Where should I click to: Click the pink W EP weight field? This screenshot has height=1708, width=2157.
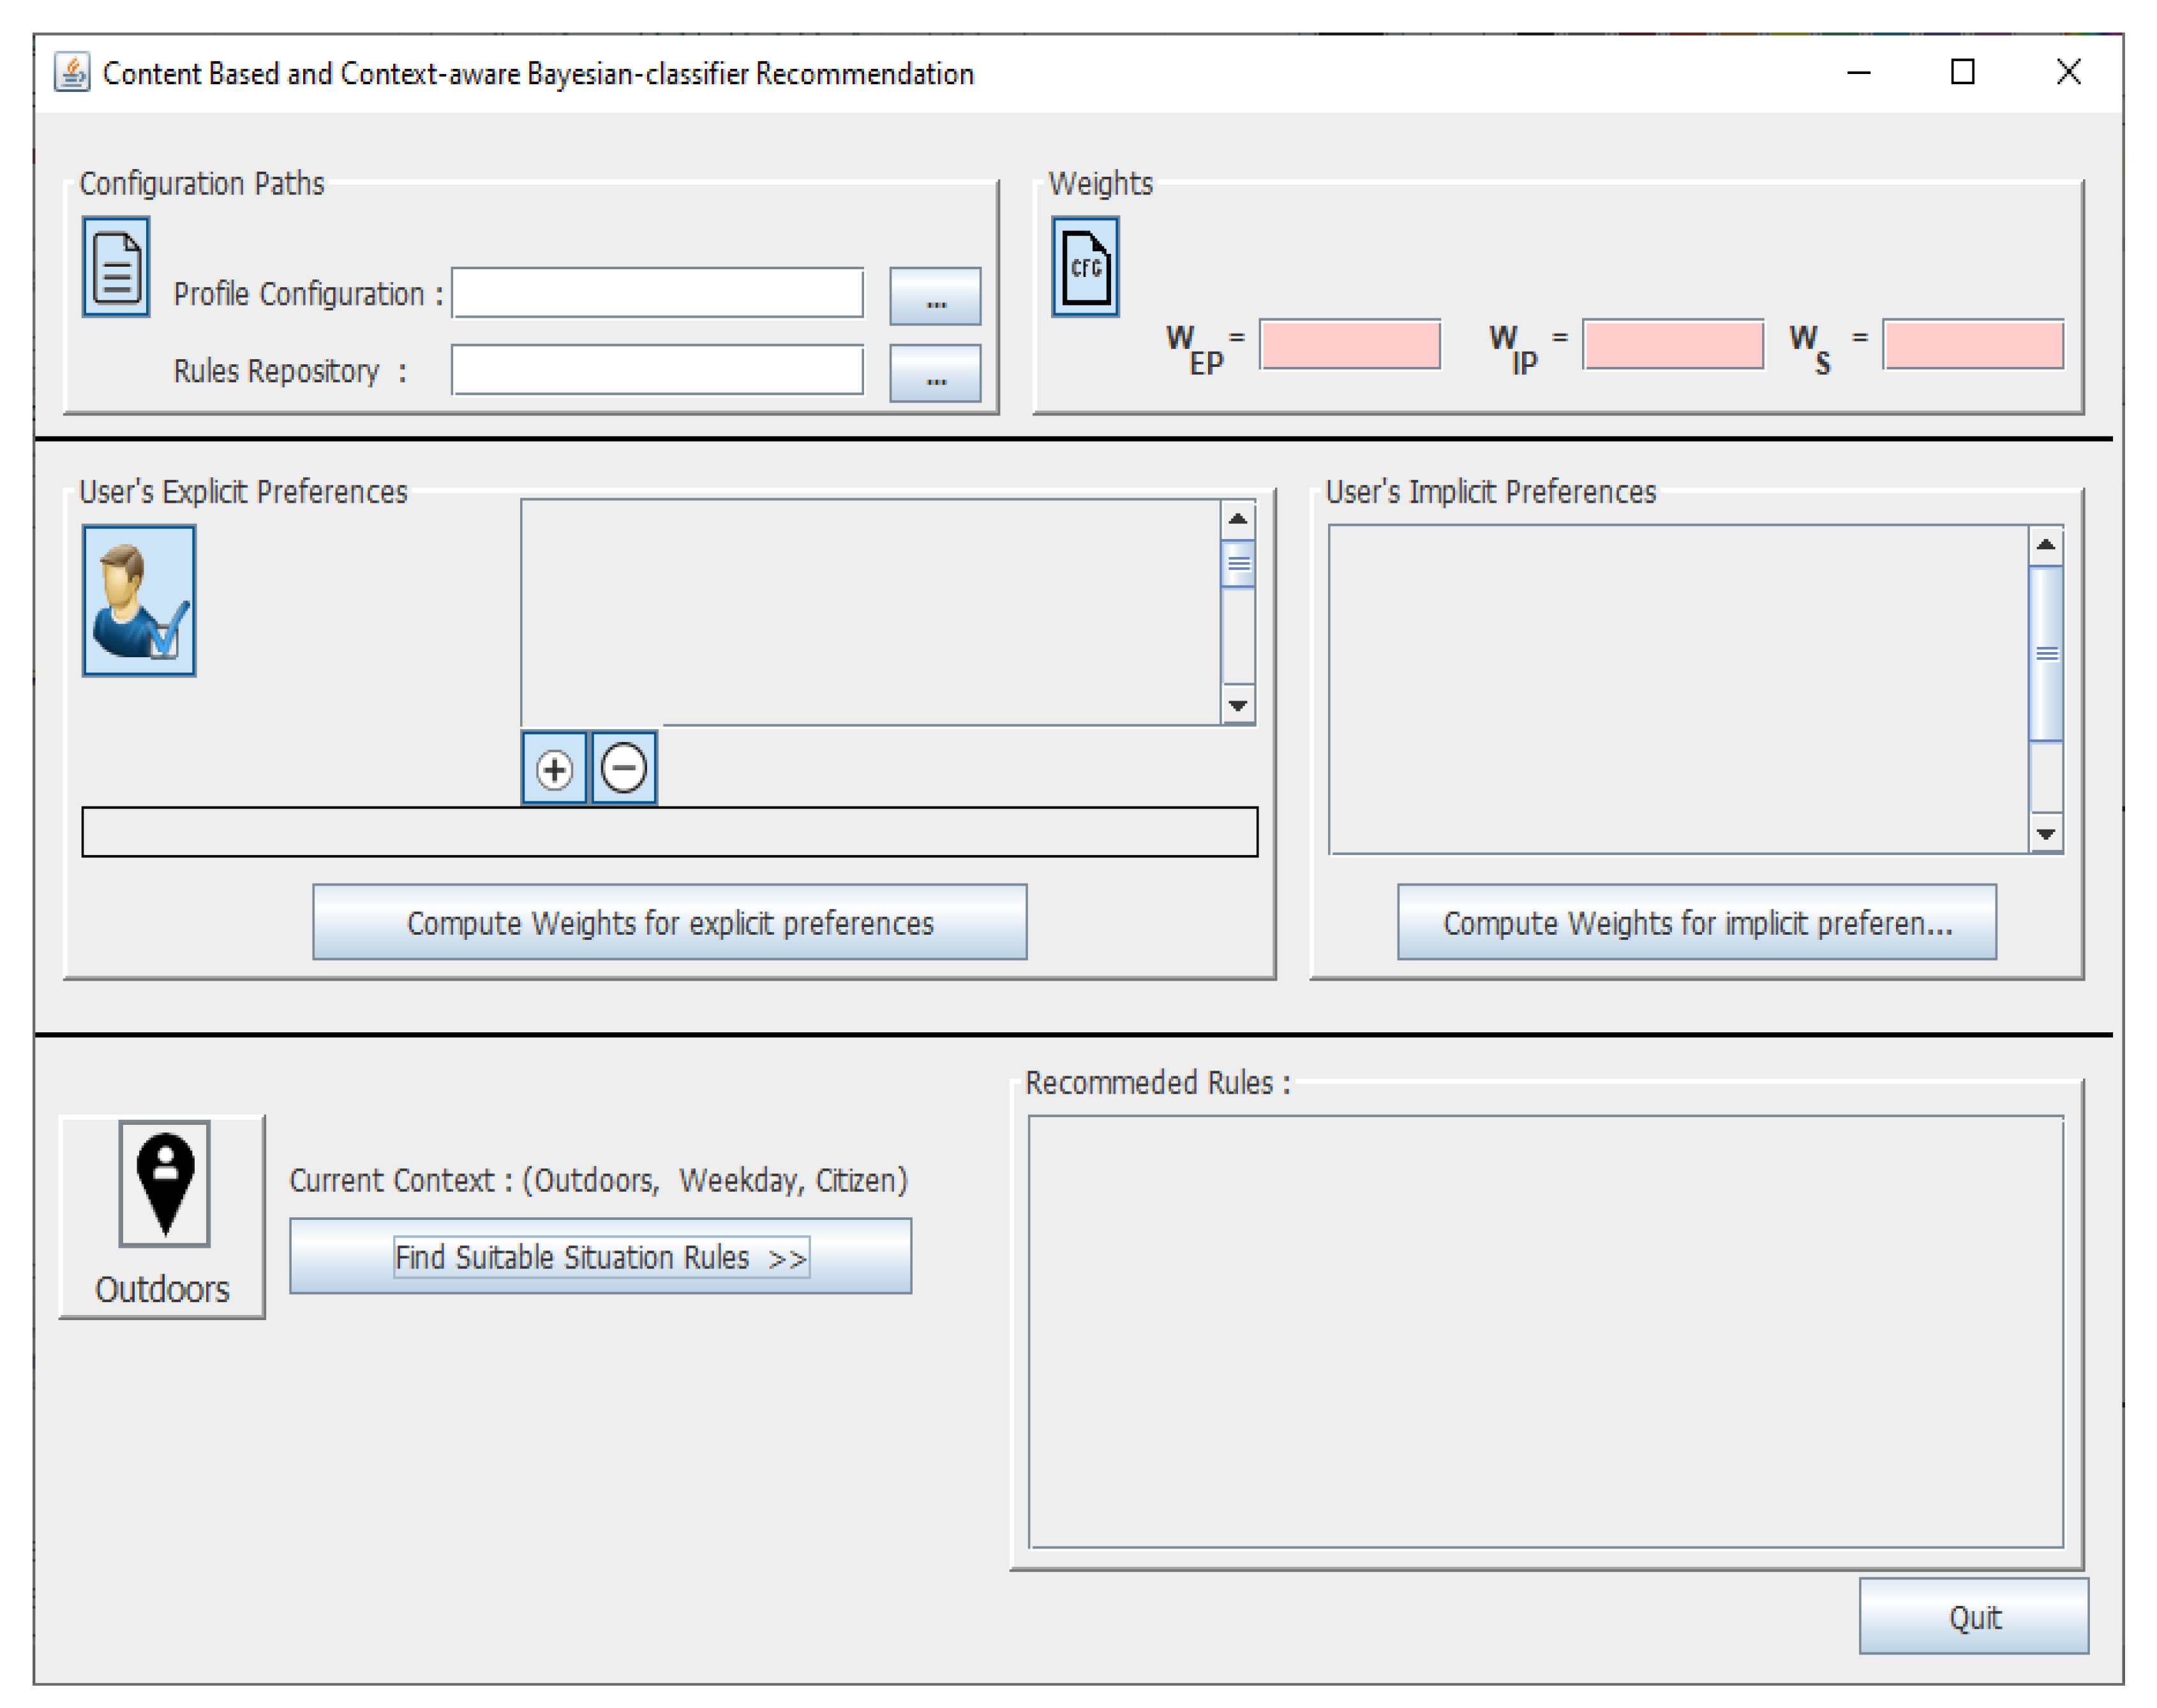point(1349,344)
